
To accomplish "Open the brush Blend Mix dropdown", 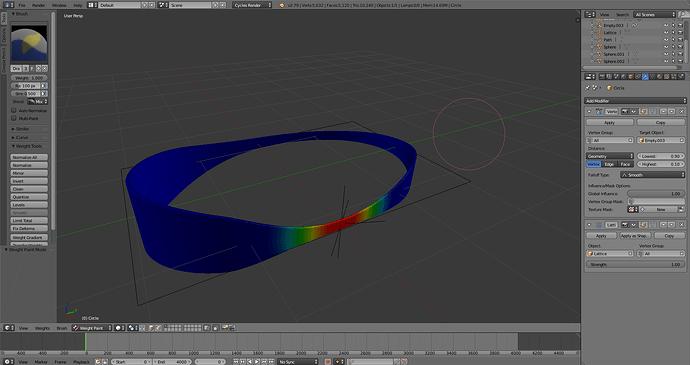I will [x=37, y=102].
